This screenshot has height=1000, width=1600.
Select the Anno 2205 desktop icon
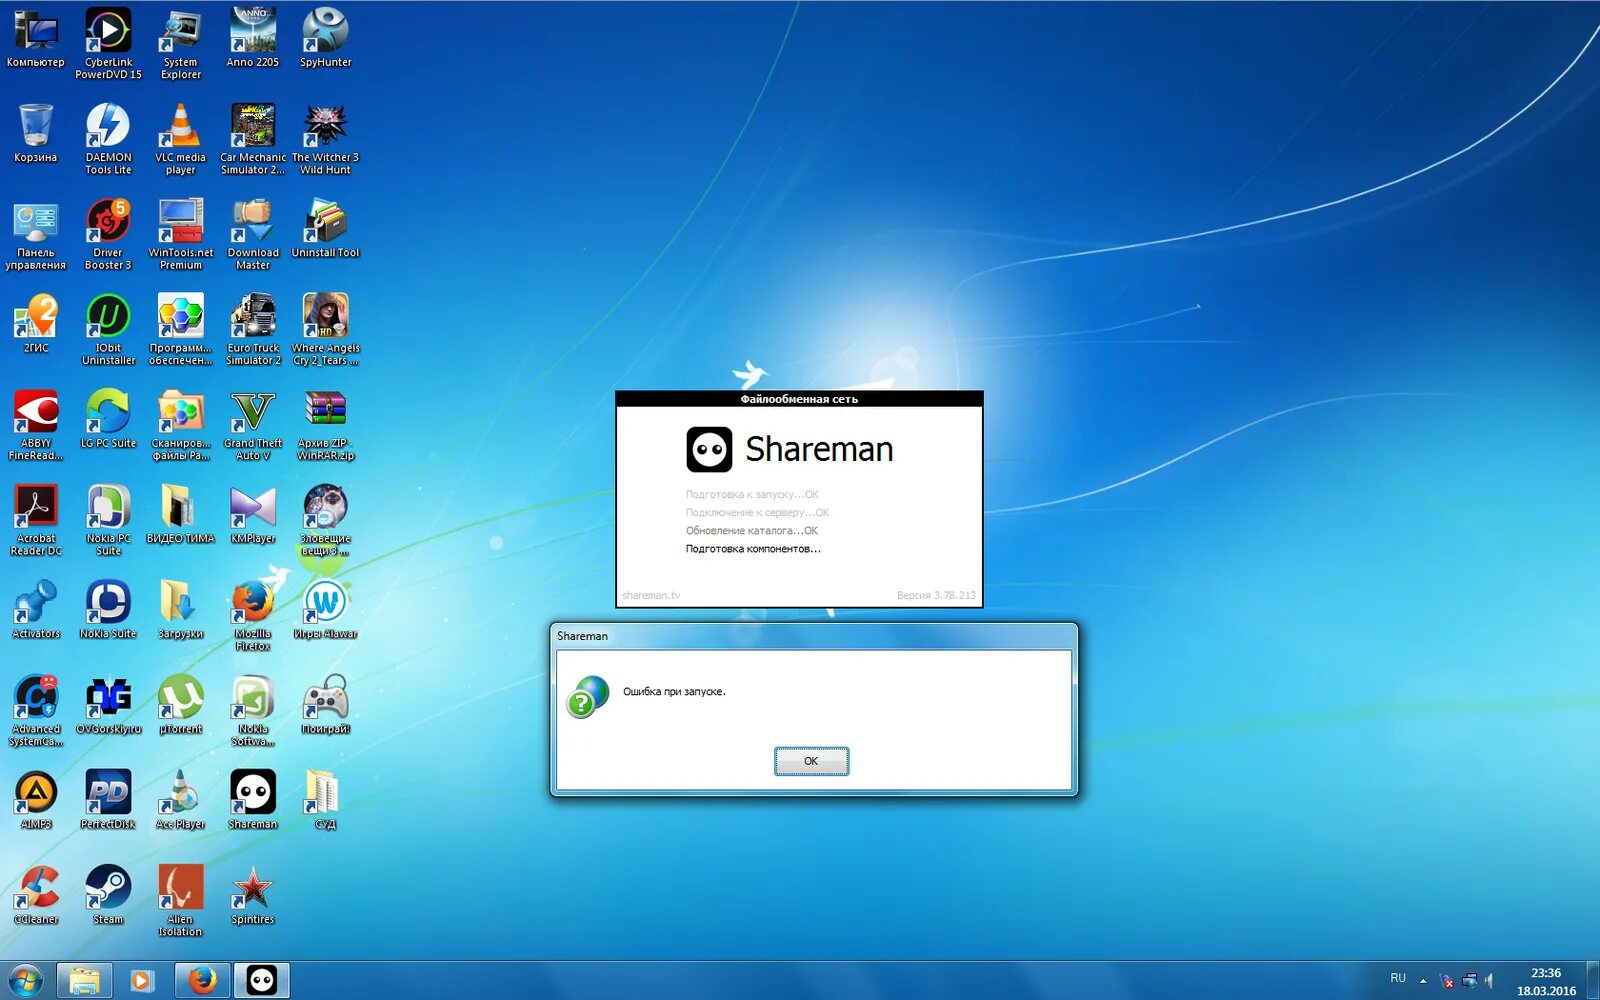click(x=253, y=40)
